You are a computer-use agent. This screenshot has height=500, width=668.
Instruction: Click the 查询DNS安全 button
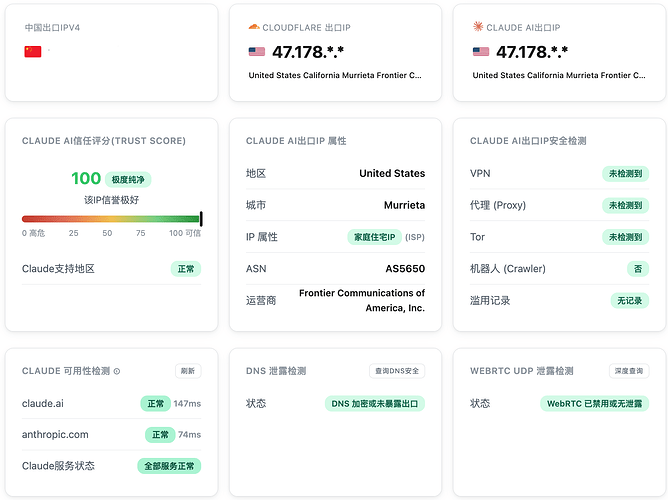tap(397, 371)
